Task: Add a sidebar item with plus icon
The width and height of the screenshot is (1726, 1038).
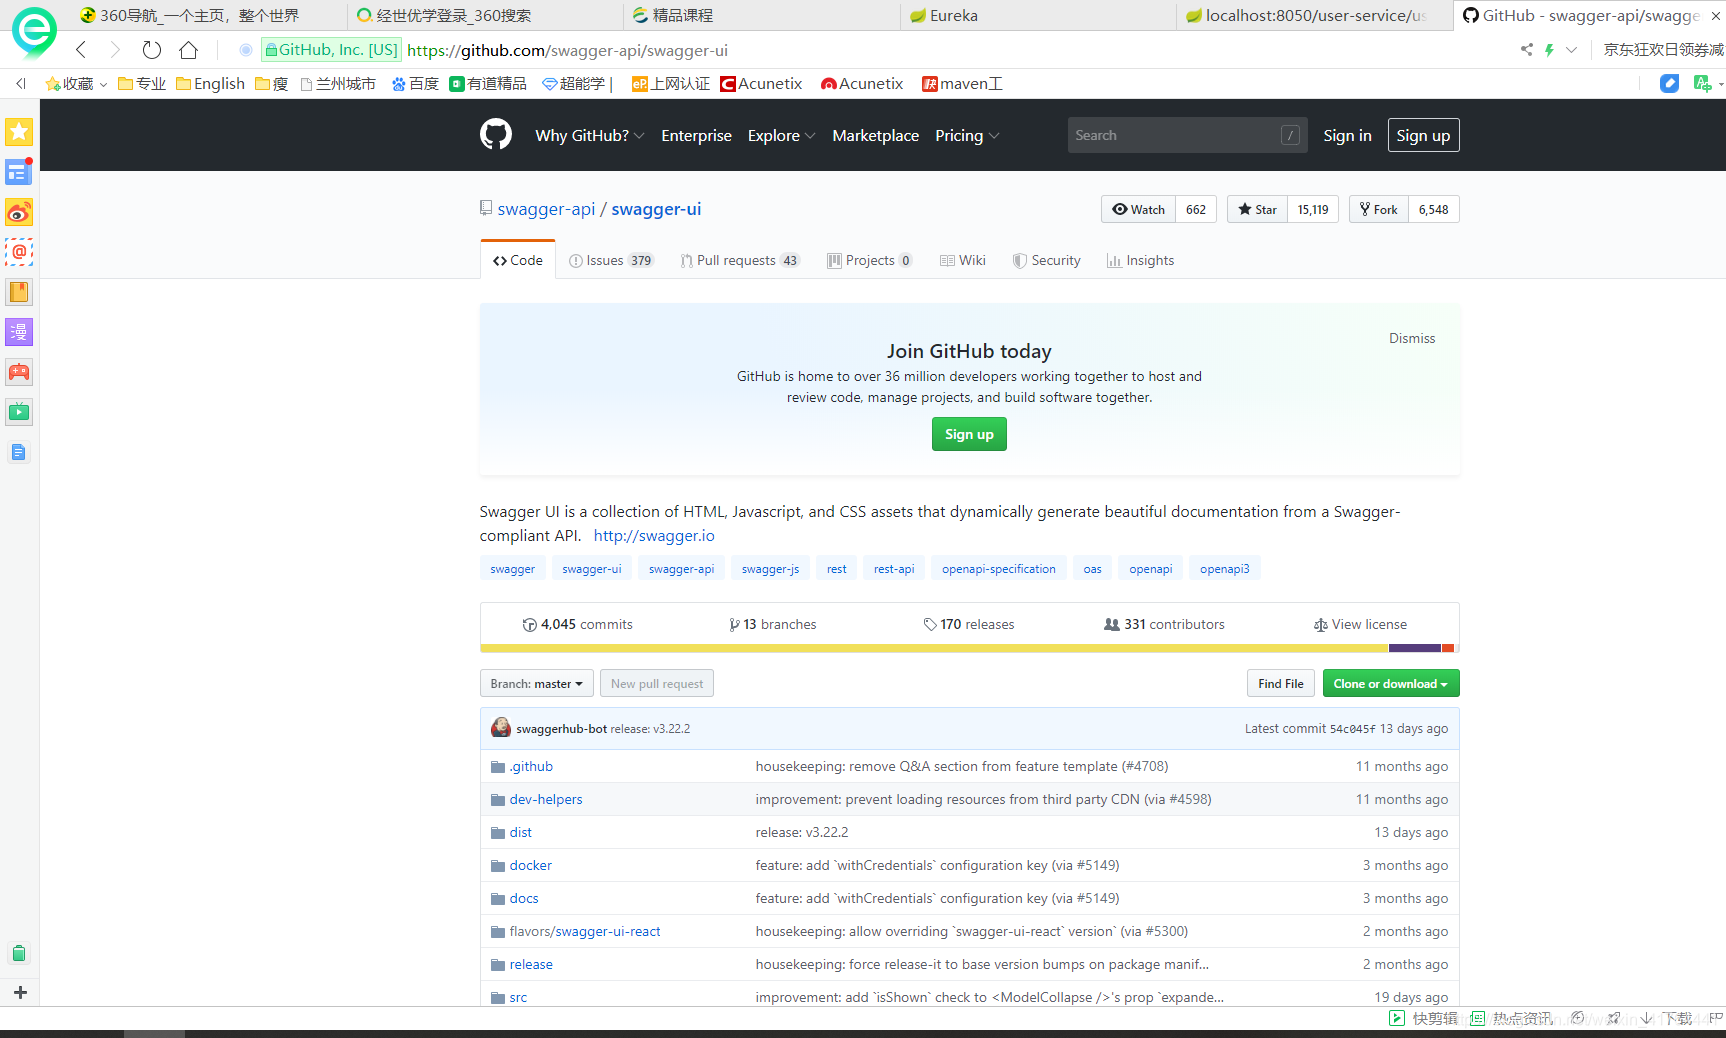Action: click(20, 992)
